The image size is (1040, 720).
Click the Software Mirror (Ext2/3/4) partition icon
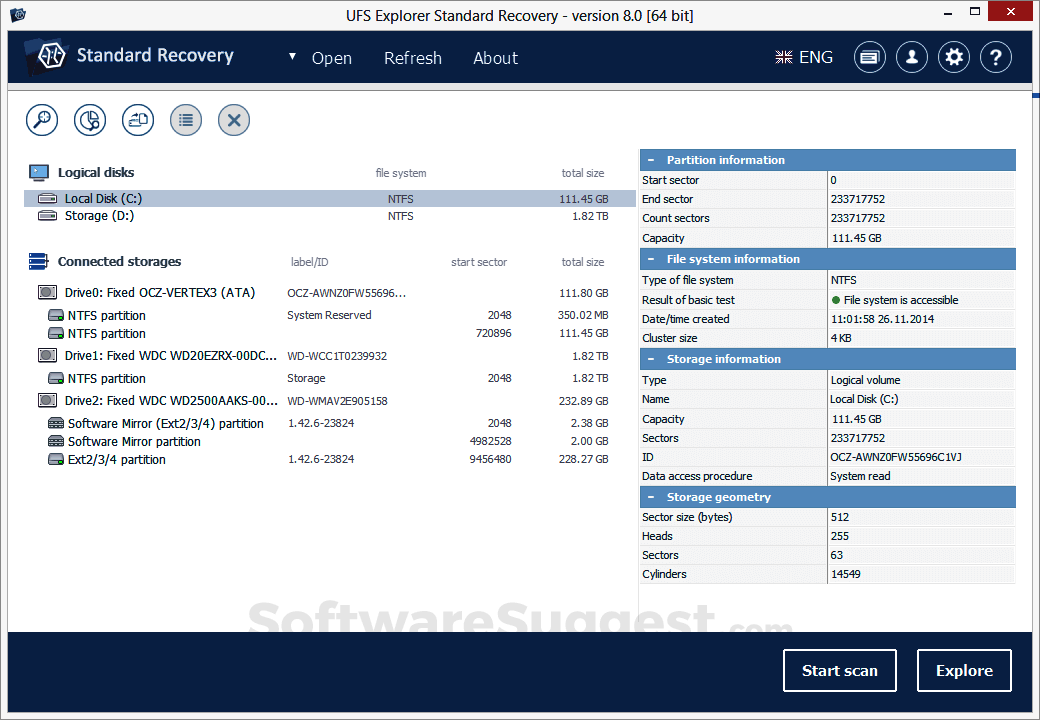56,423
